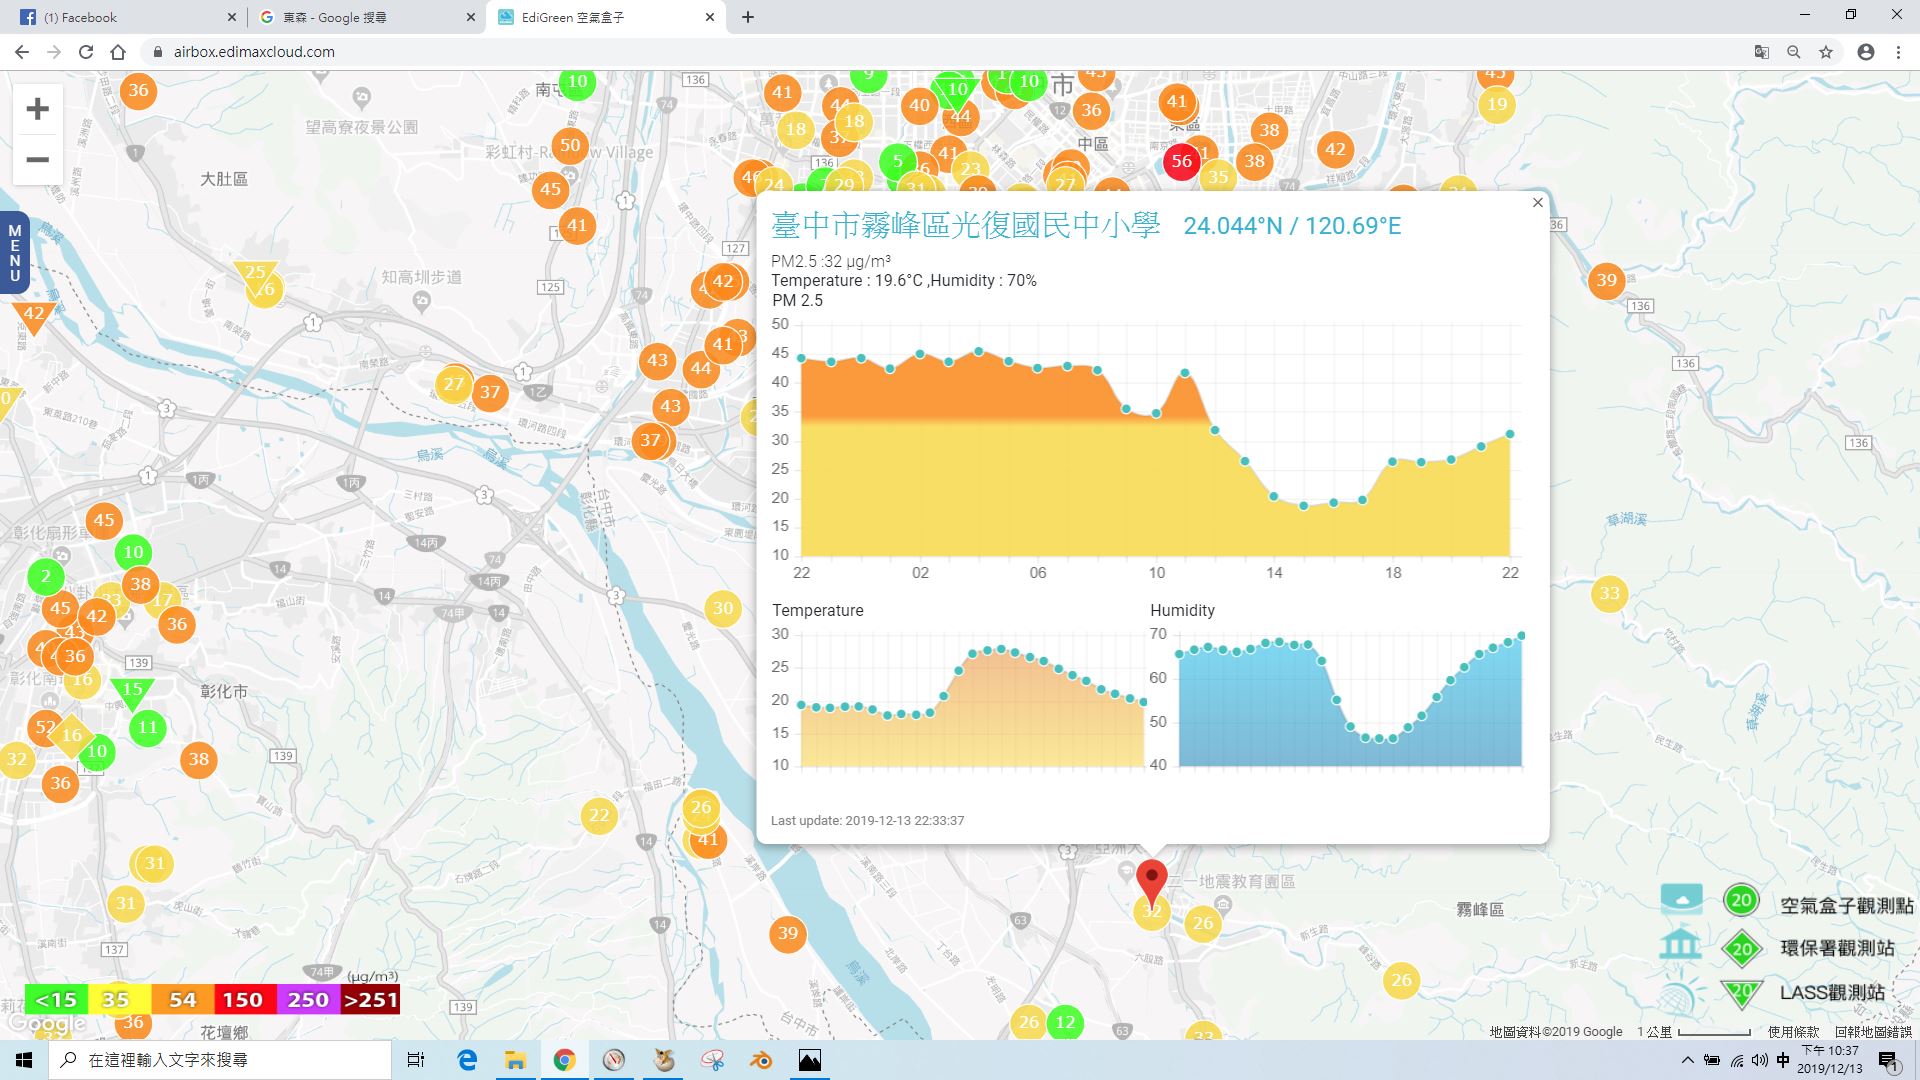Select the yellow 22 airbox marker
Viewport: 1920px width, 1080px height.
pyautogui.click(x=599, y=815)
